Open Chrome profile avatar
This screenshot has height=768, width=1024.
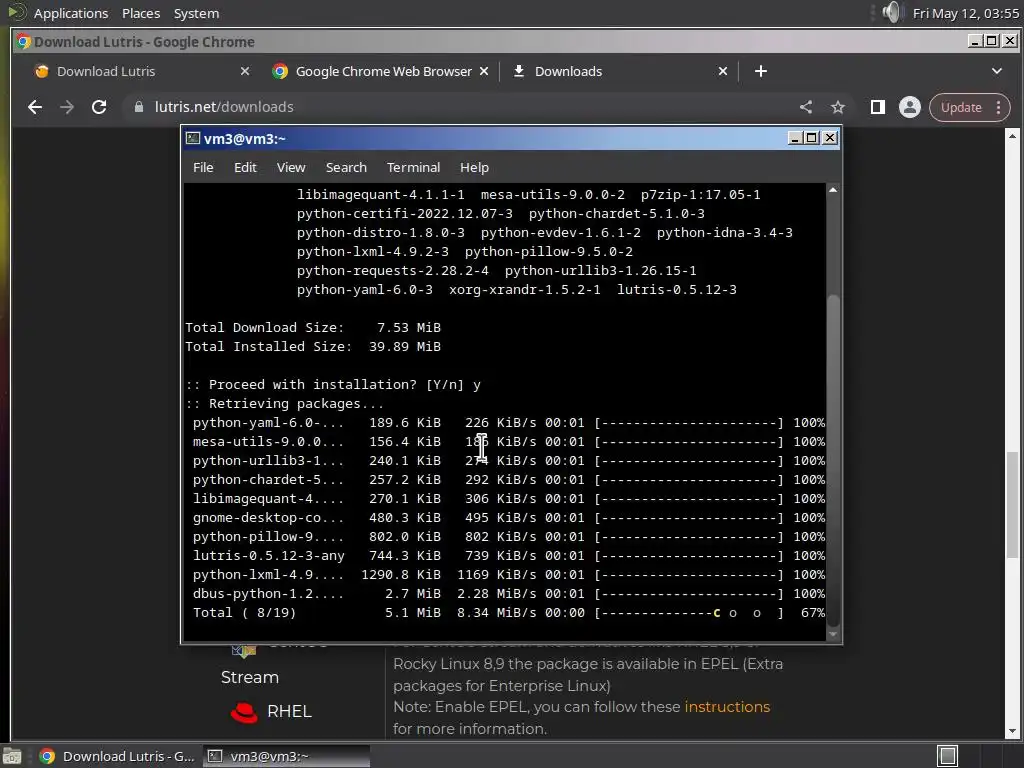click(x=910, y=107)
